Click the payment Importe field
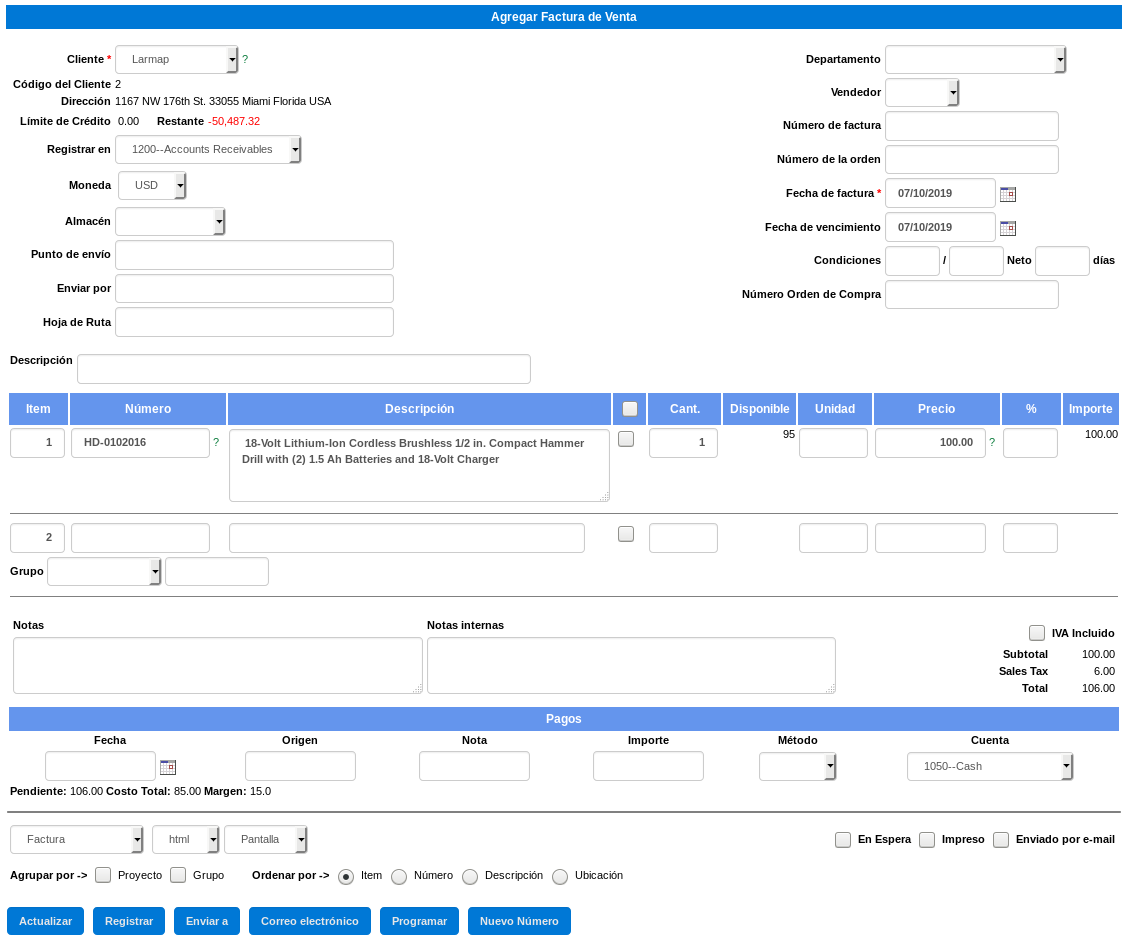This screenshot has height=939, width=1126. pos(648,766)
